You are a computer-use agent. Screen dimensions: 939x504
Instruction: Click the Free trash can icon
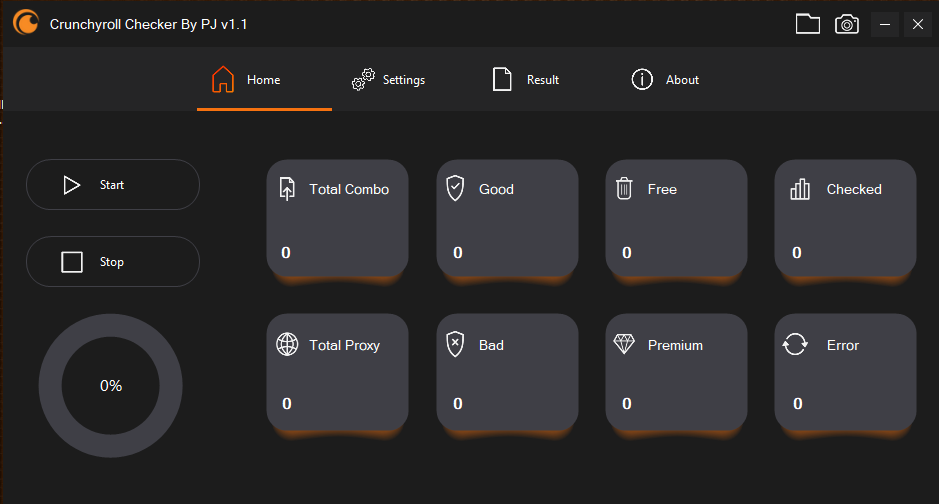pyautogui.click(x=624, y=189)
